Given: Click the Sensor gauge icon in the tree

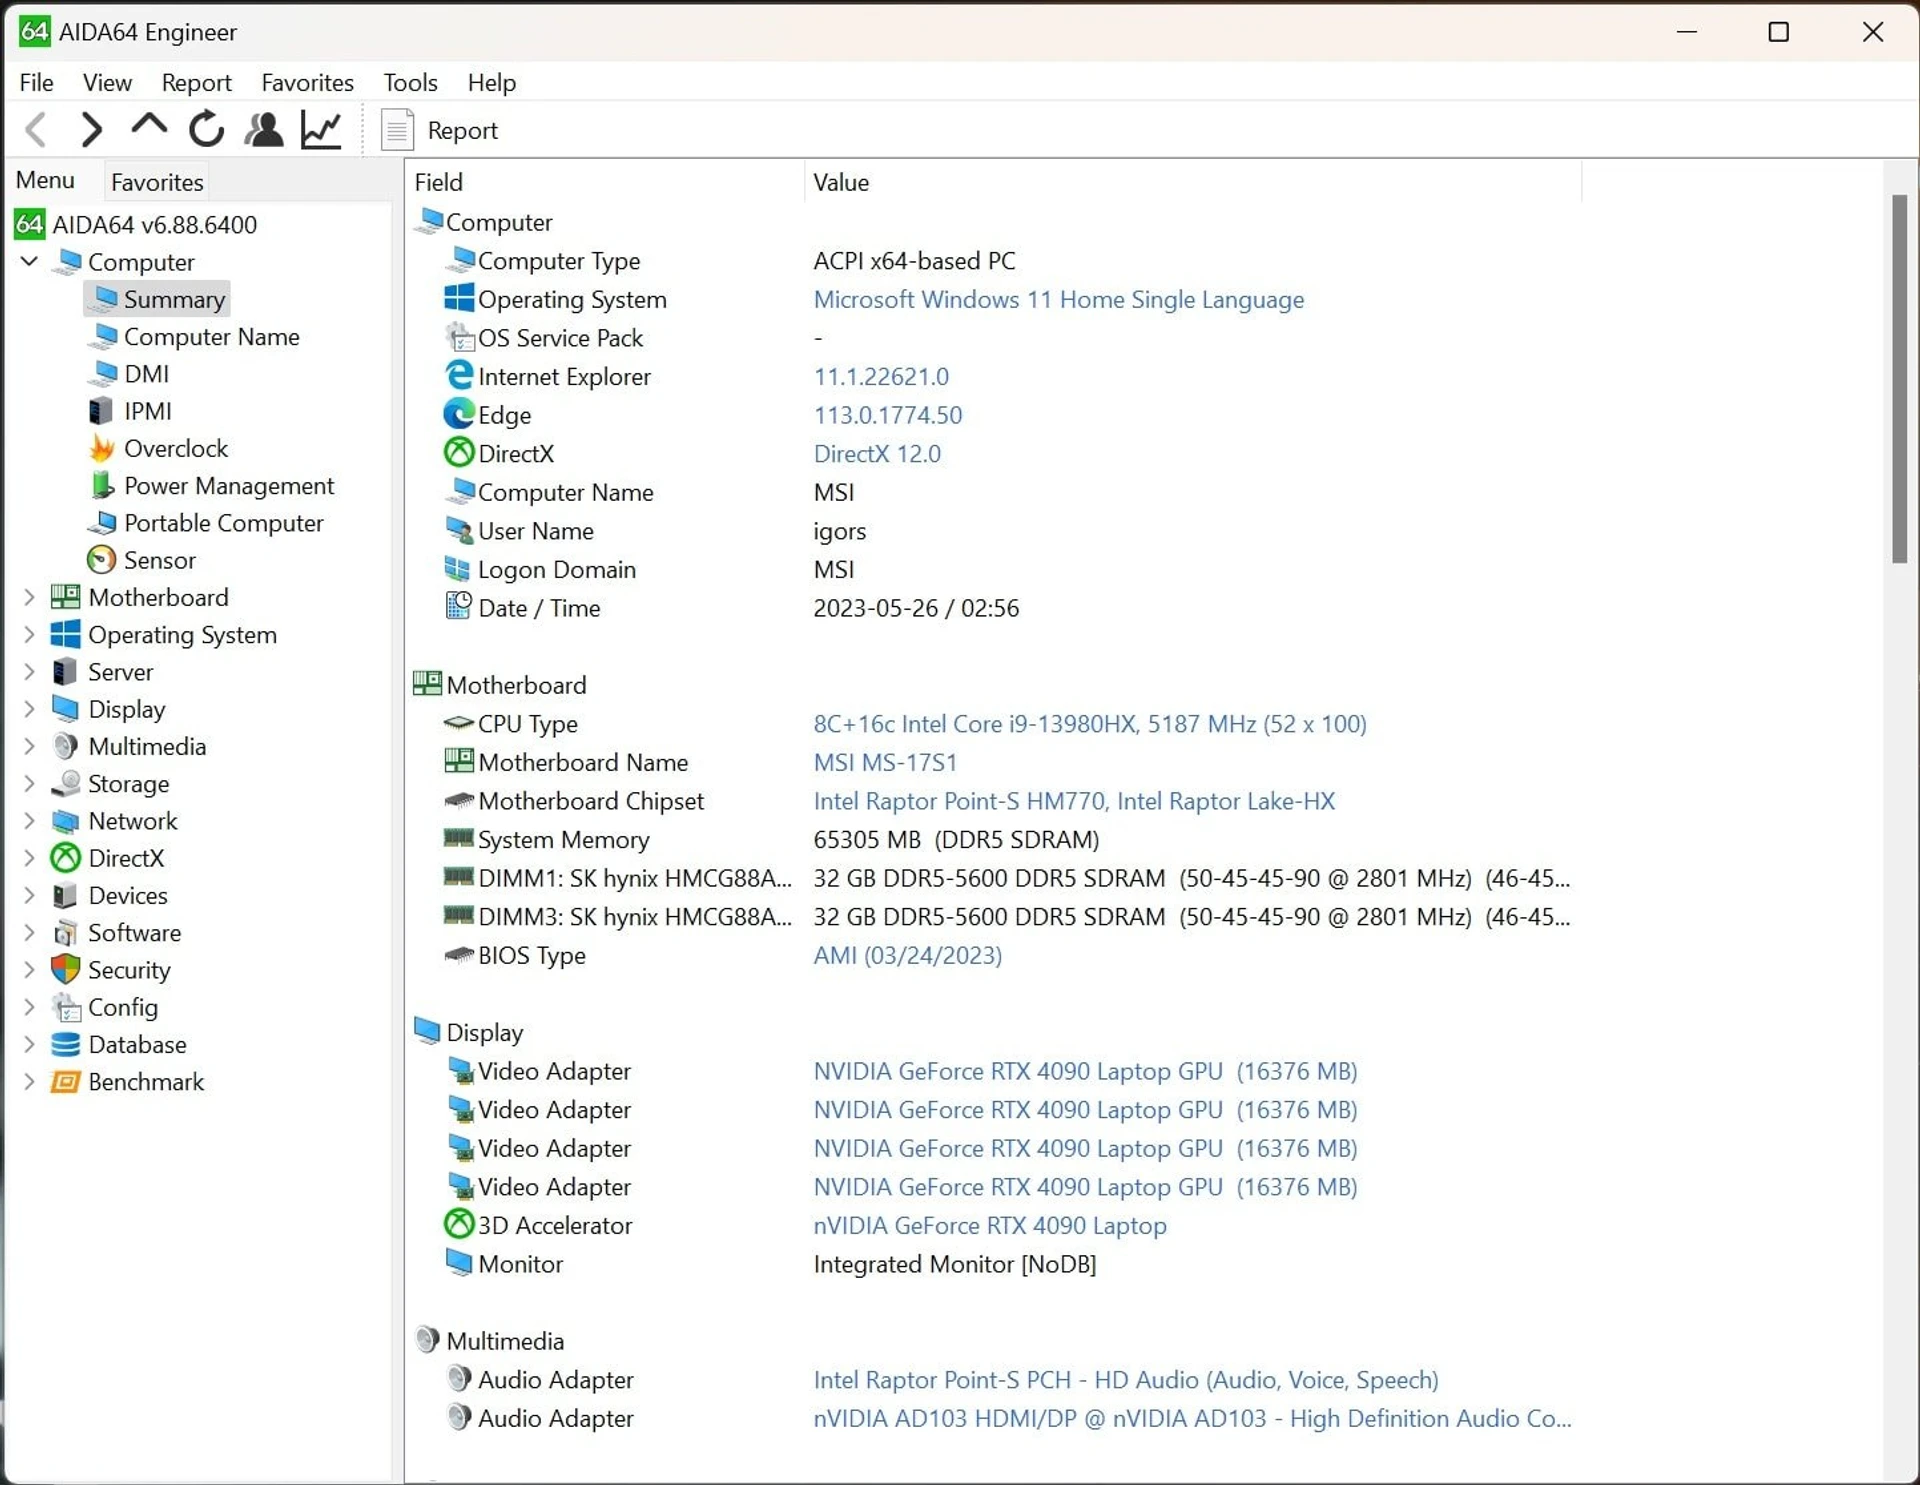Looking at the screenshot, I should [101, 560].
